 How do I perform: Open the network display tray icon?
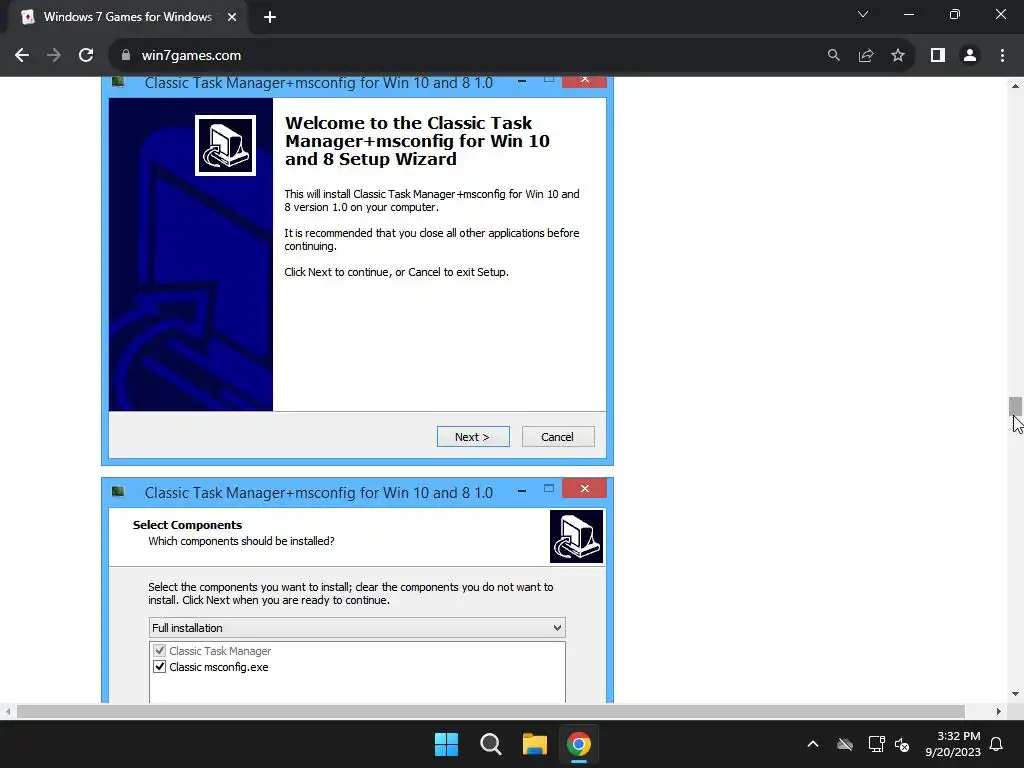pos(876,744)
